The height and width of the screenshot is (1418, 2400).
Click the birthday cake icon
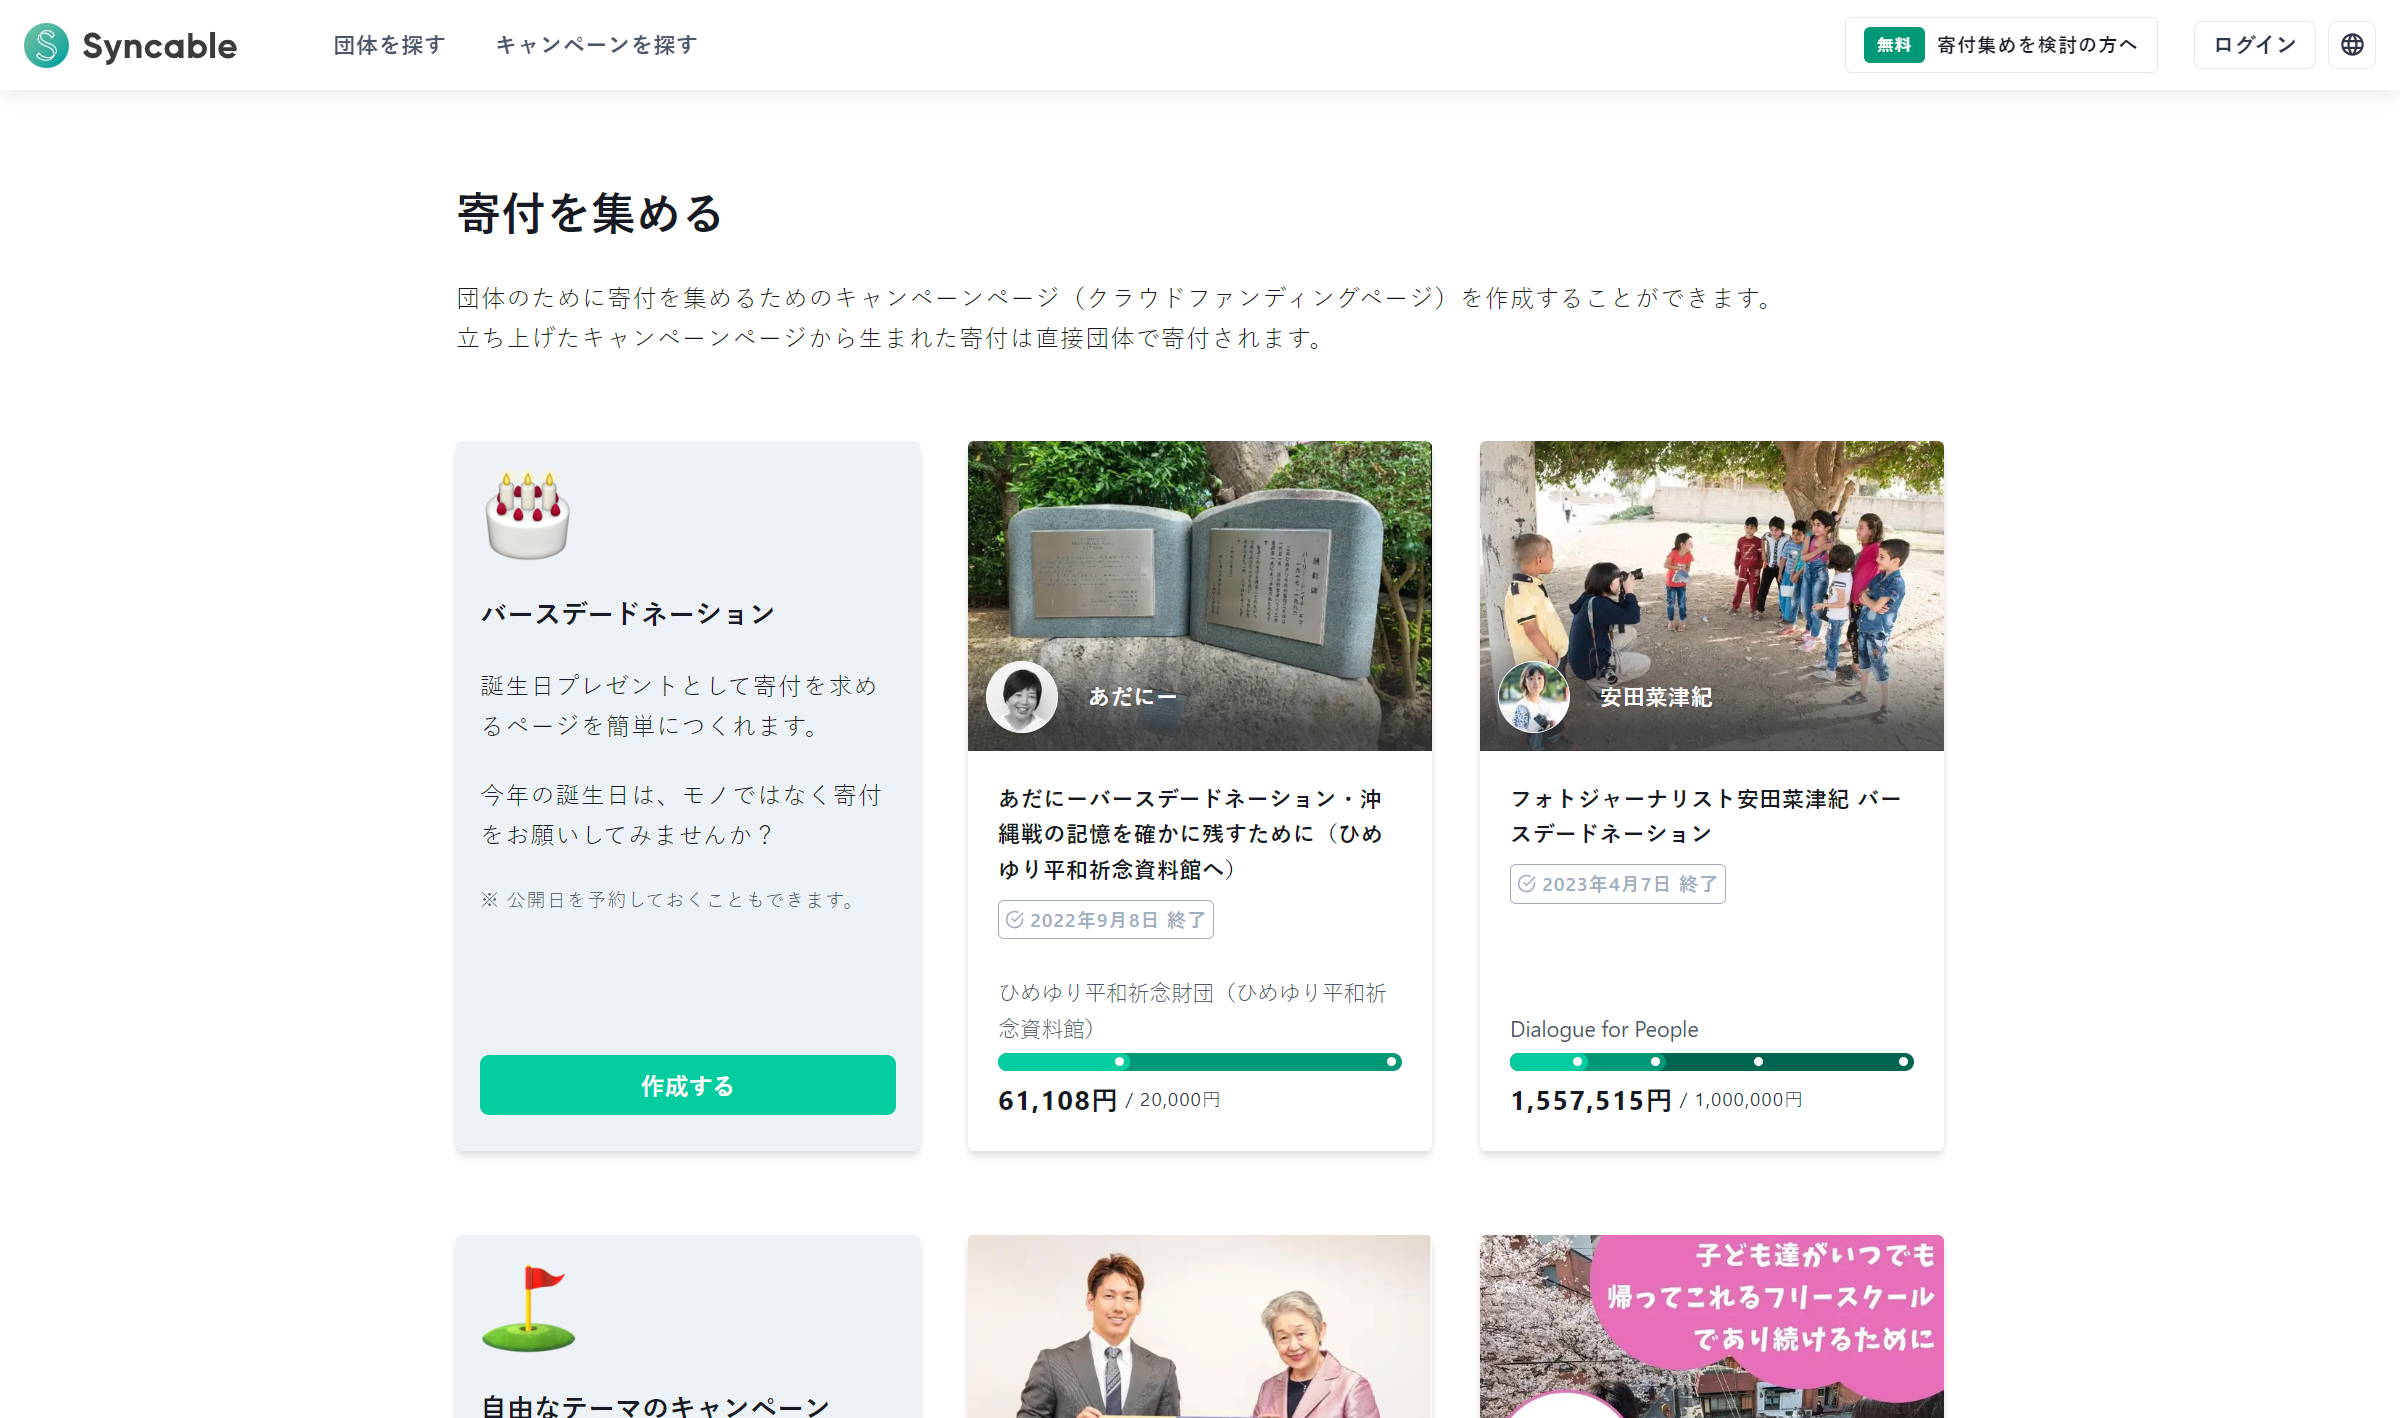528,515
